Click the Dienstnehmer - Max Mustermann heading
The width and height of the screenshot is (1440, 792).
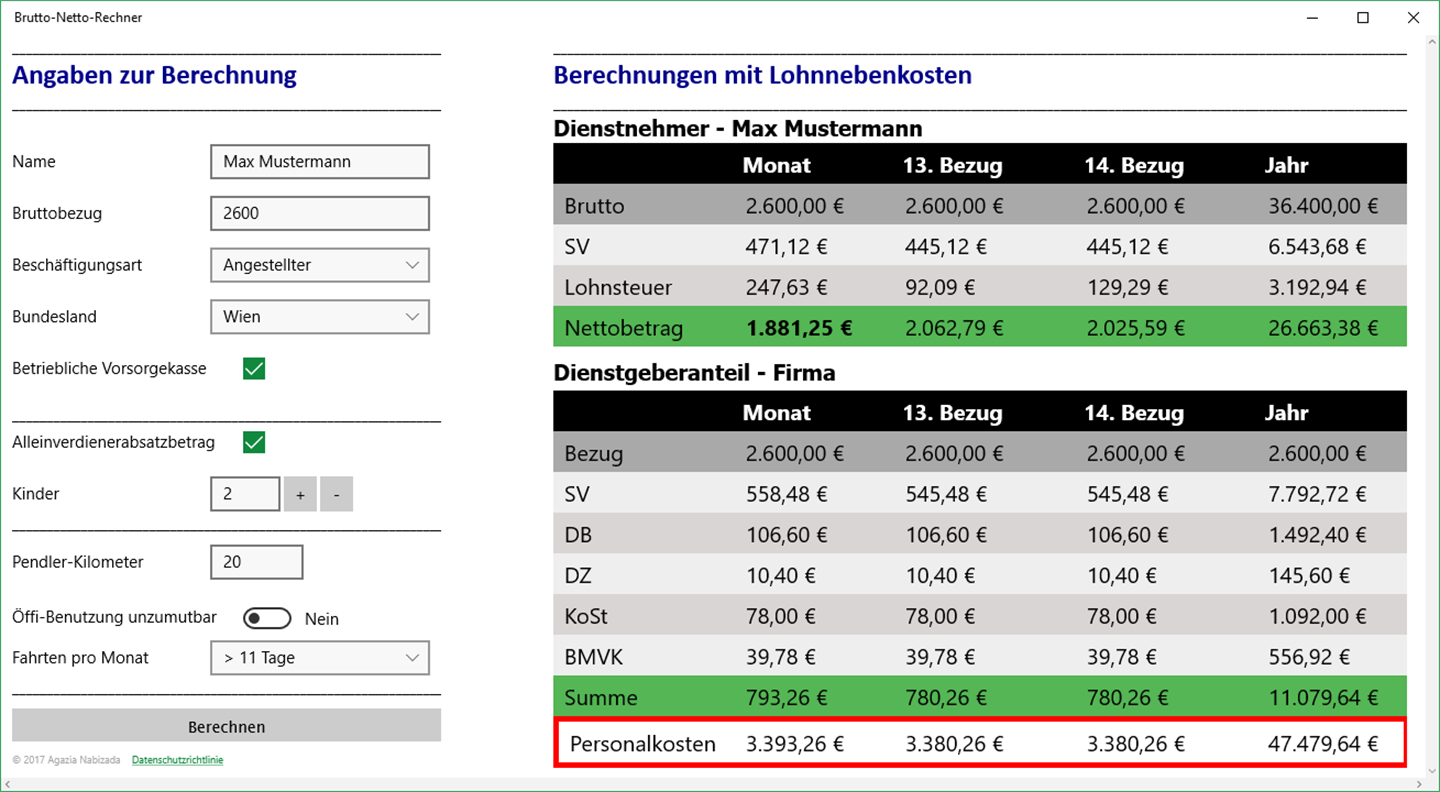point(738,129)
